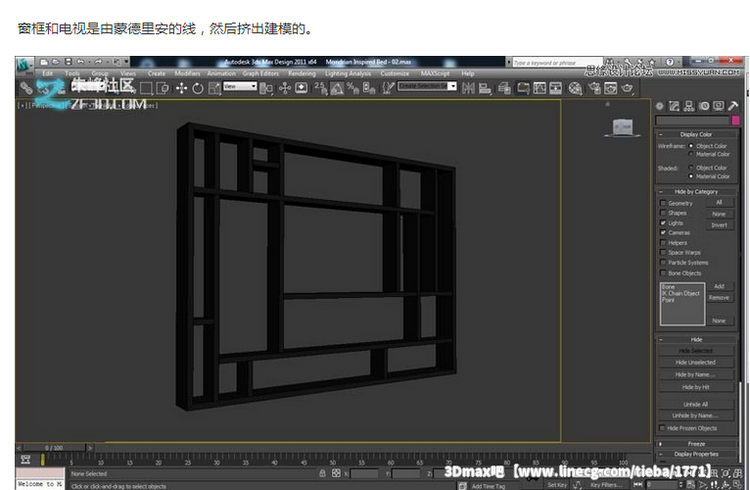750x490 pixels.
Task: Uncheck the Cameras hide checkbox
Action: point(663,233)
